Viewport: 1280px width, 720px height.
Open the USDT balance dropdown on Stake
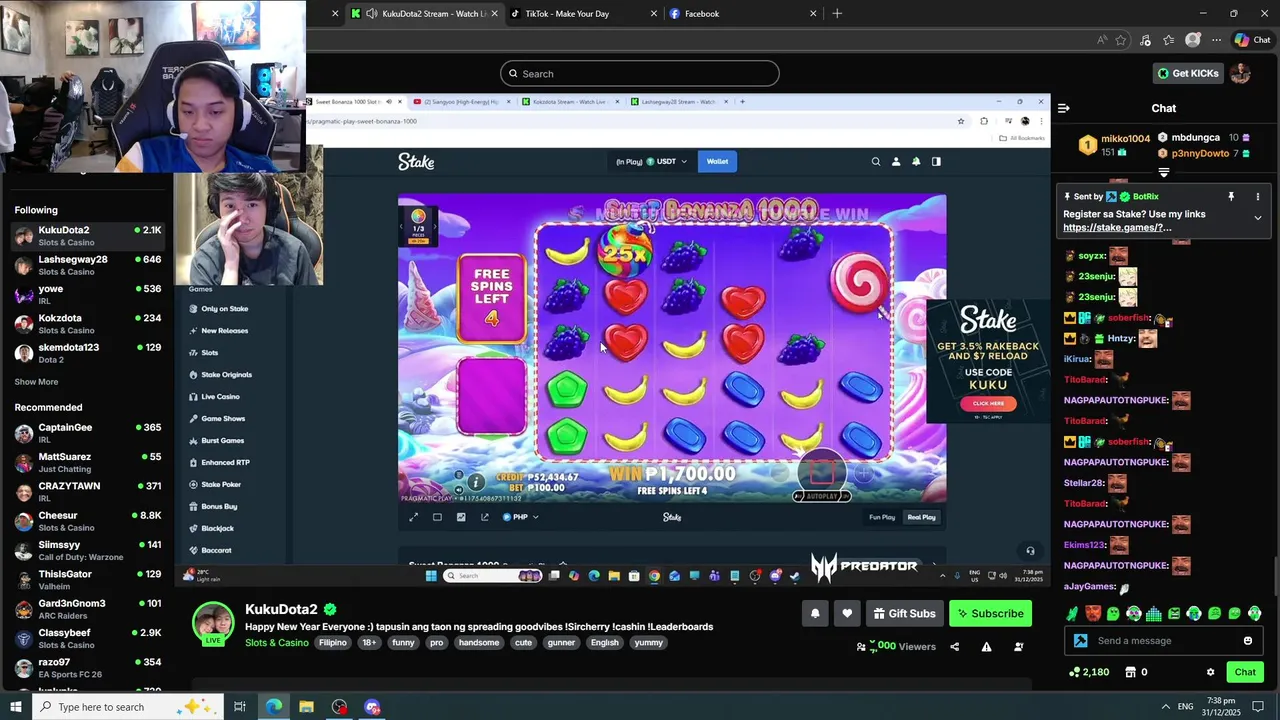click(x=667, y=161)
